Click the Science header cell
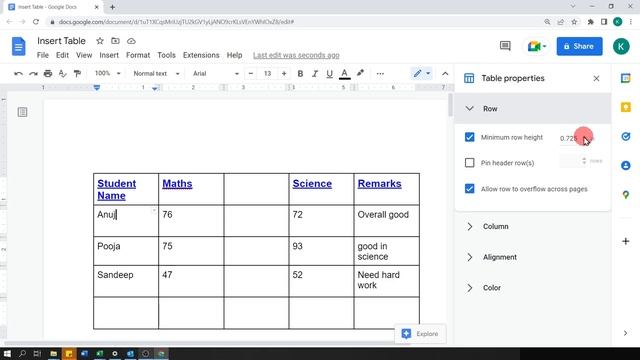 pos(321,189)
